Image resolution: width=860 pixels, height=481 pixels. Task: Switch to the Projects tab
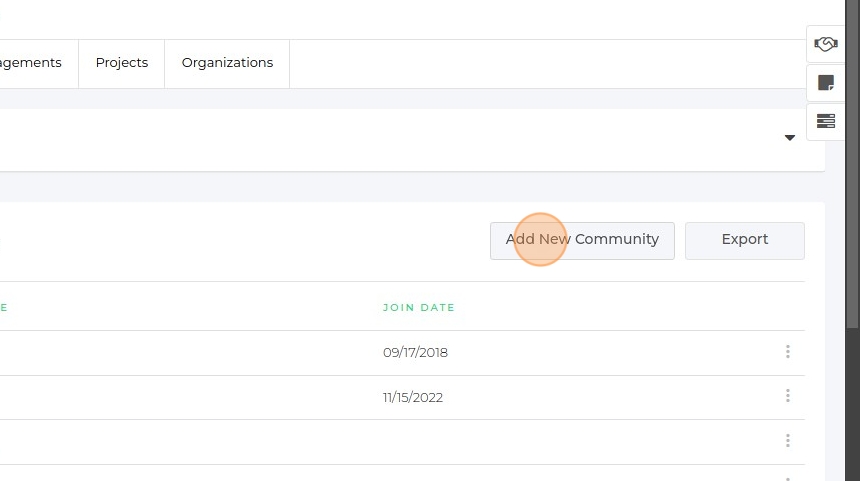(122, 63)
